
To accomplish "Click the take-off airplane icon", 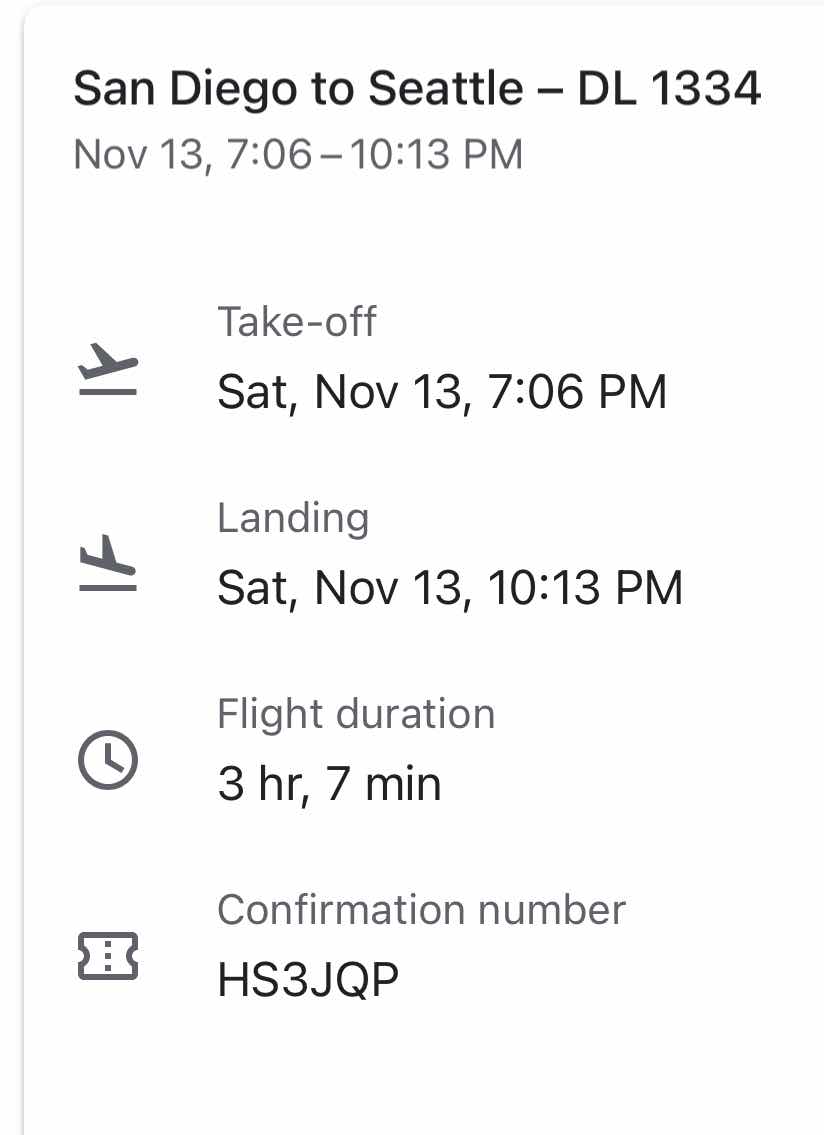I will 108,369.
